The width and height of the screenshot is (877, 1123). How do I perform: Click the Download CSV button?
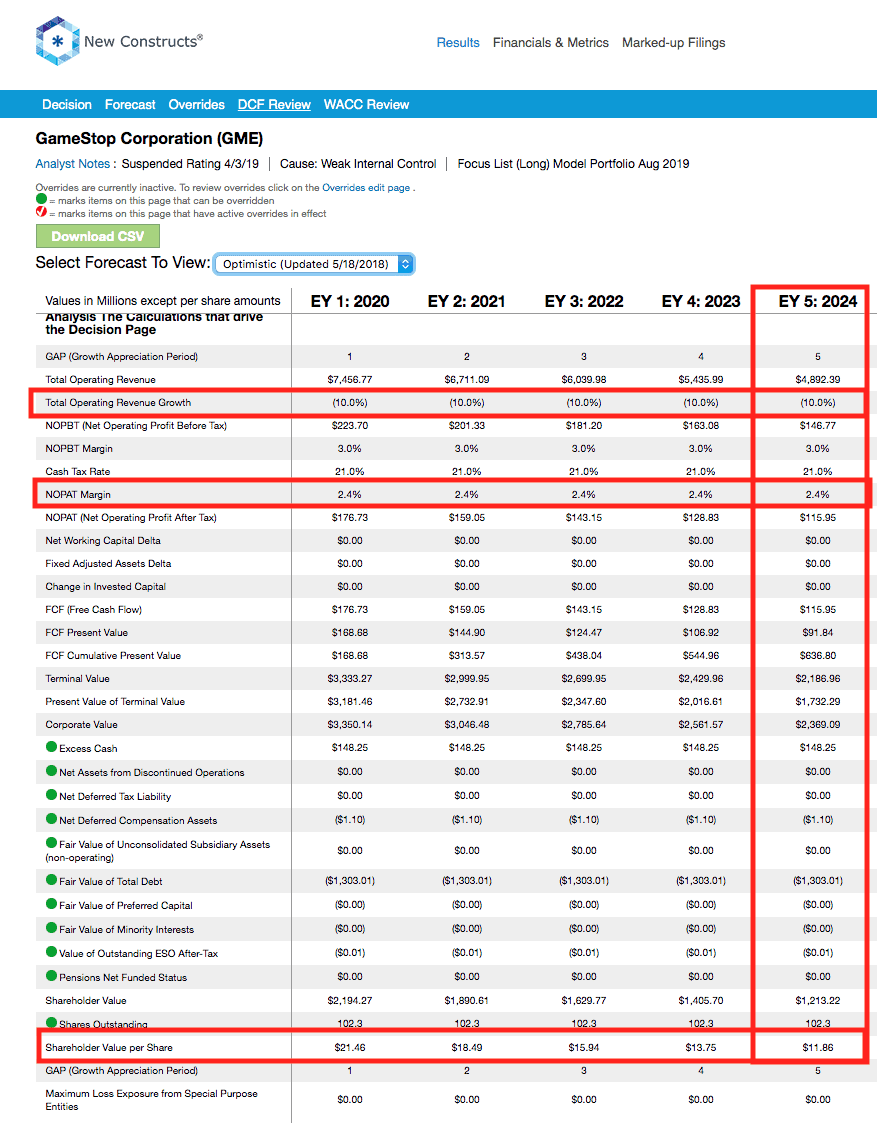click(x=98, y=236)
